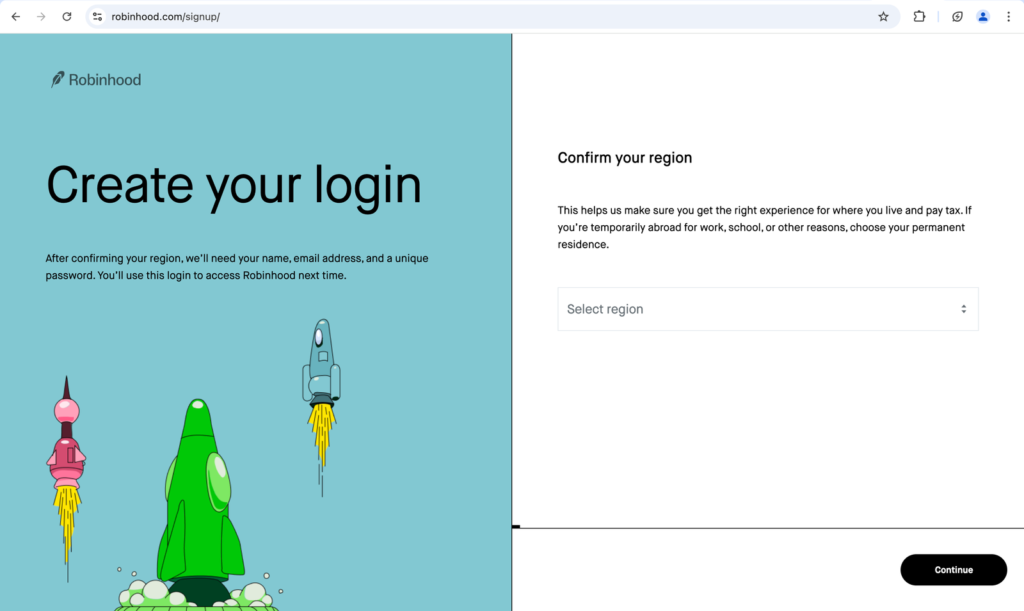The image size is (1024, 611).
Task: Open the Extensions puzzle icon
Action: 919,16
